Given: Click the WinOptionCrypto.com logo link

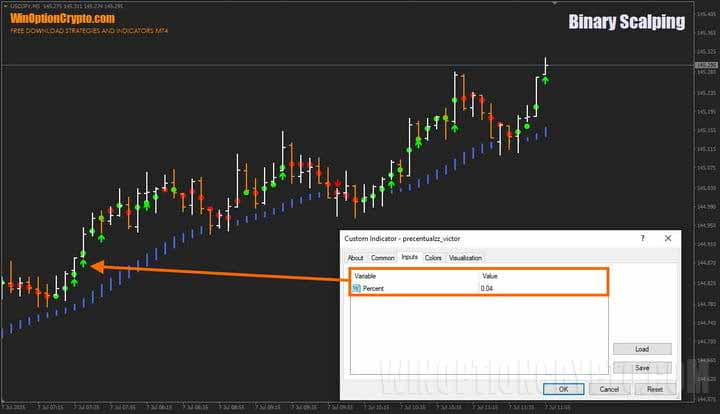Looking at the screenshot, I should tap(62, 18).
